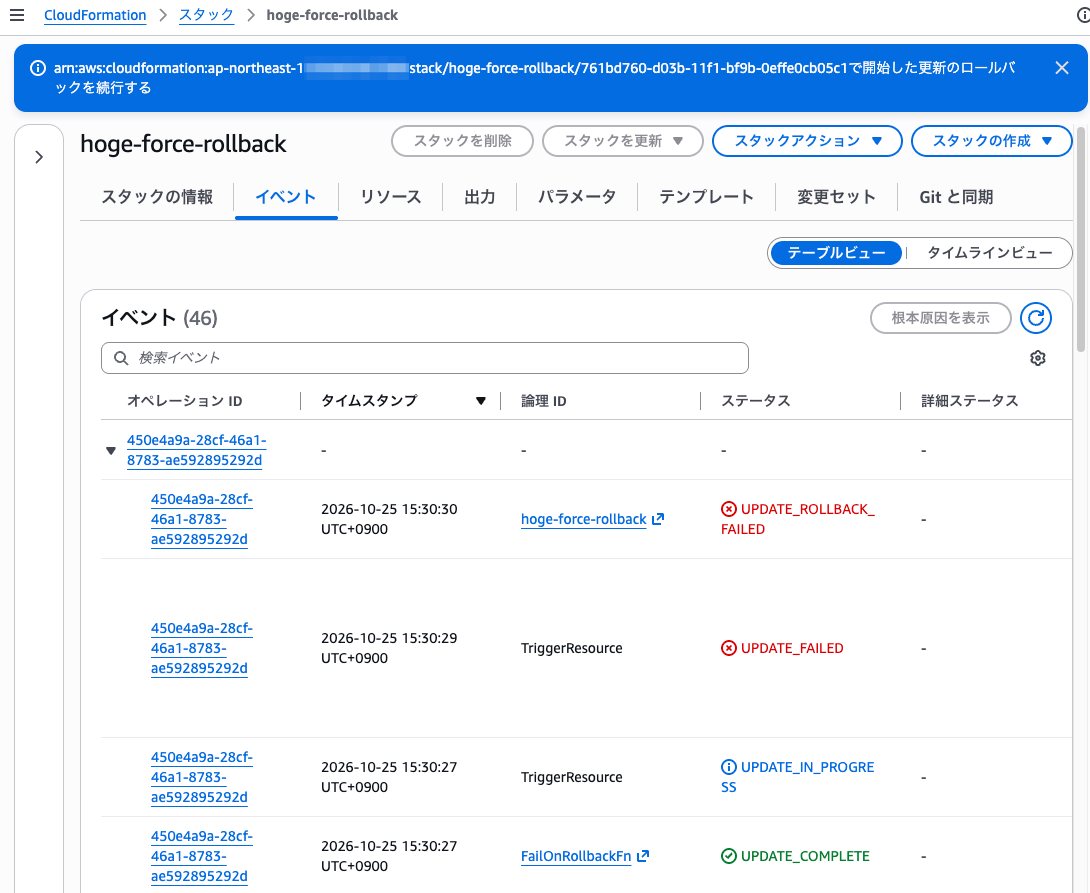
Task: Click the UPDATE_FAILED error status icon
Action: coord(729,648)
